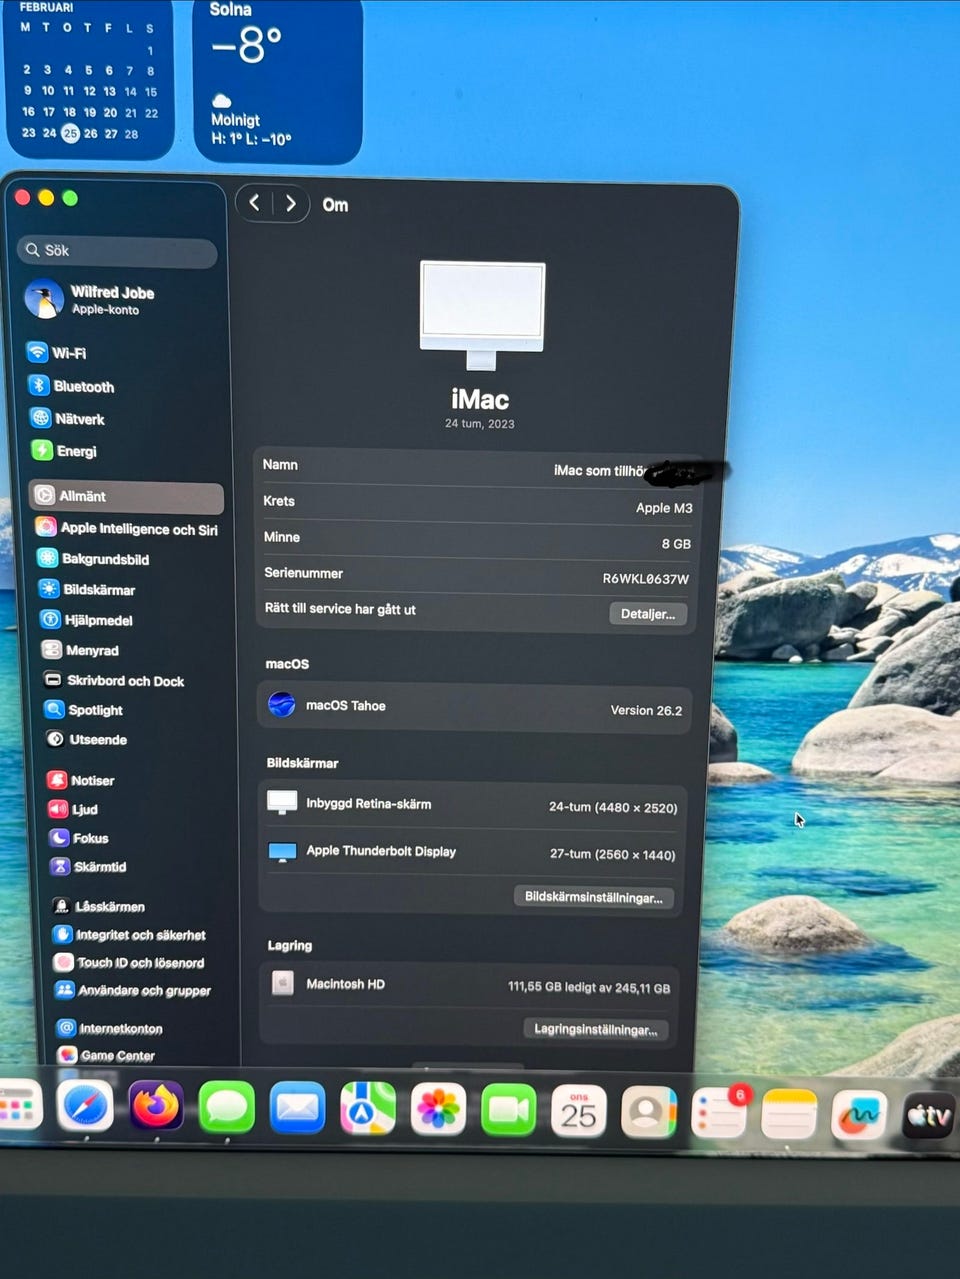The height and width of the screenshot is (1279, 960).
Task: Open Bluetooth settings in the sidebar
Action: coord(72,386)
